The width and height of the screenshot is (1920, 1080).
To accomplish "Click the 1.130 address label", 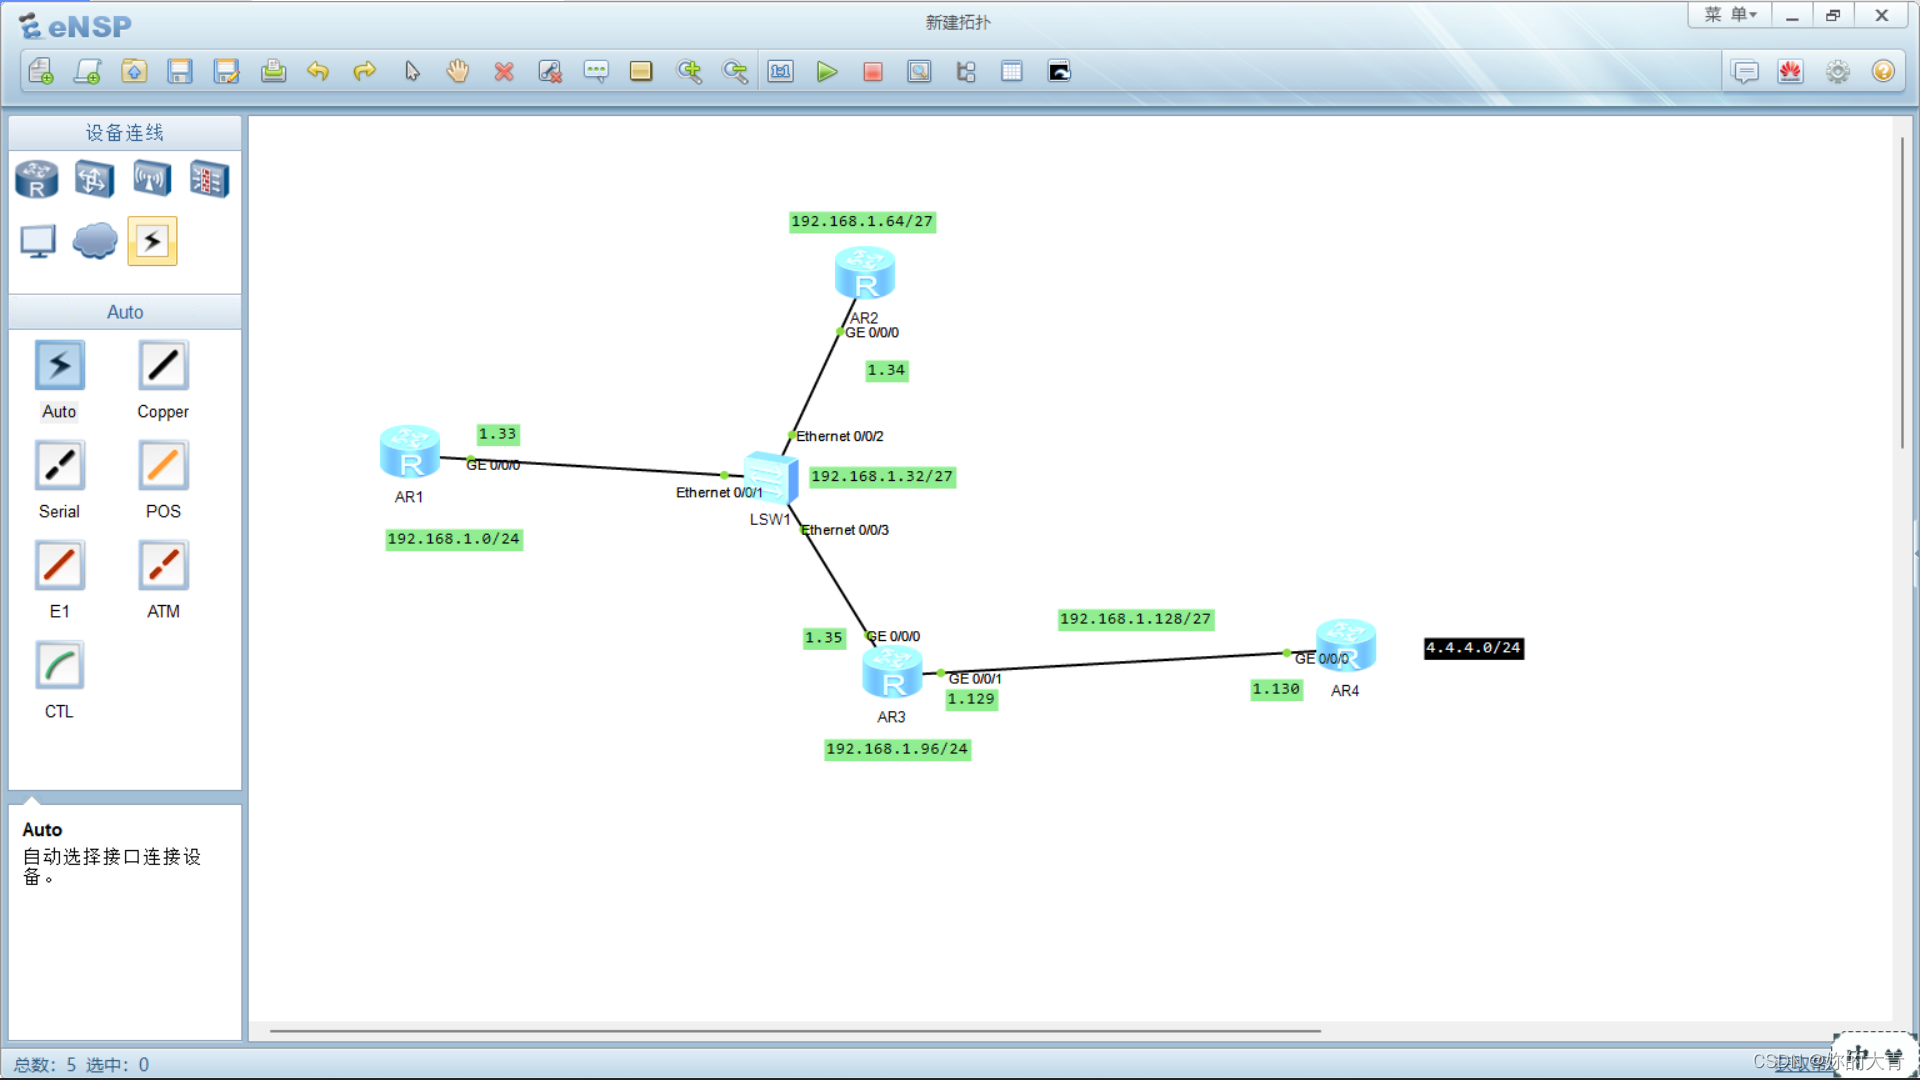I will click(x=1277, y=690).
